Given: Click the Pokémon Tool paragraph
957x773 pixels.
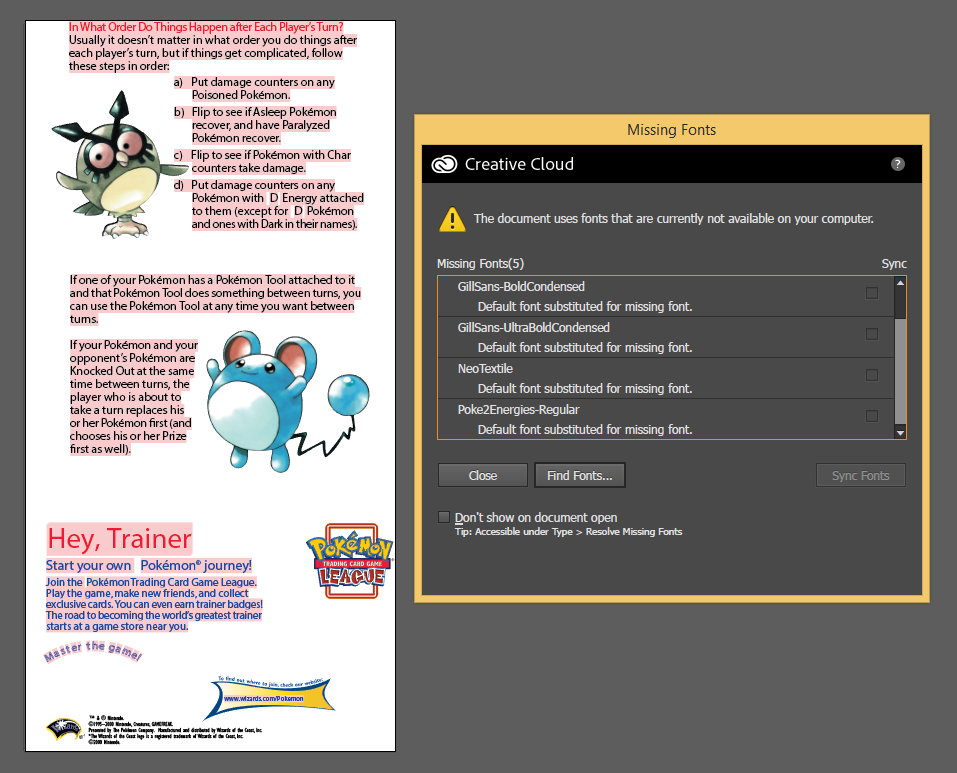Looking at the screenshot, I should pos(215,300).
